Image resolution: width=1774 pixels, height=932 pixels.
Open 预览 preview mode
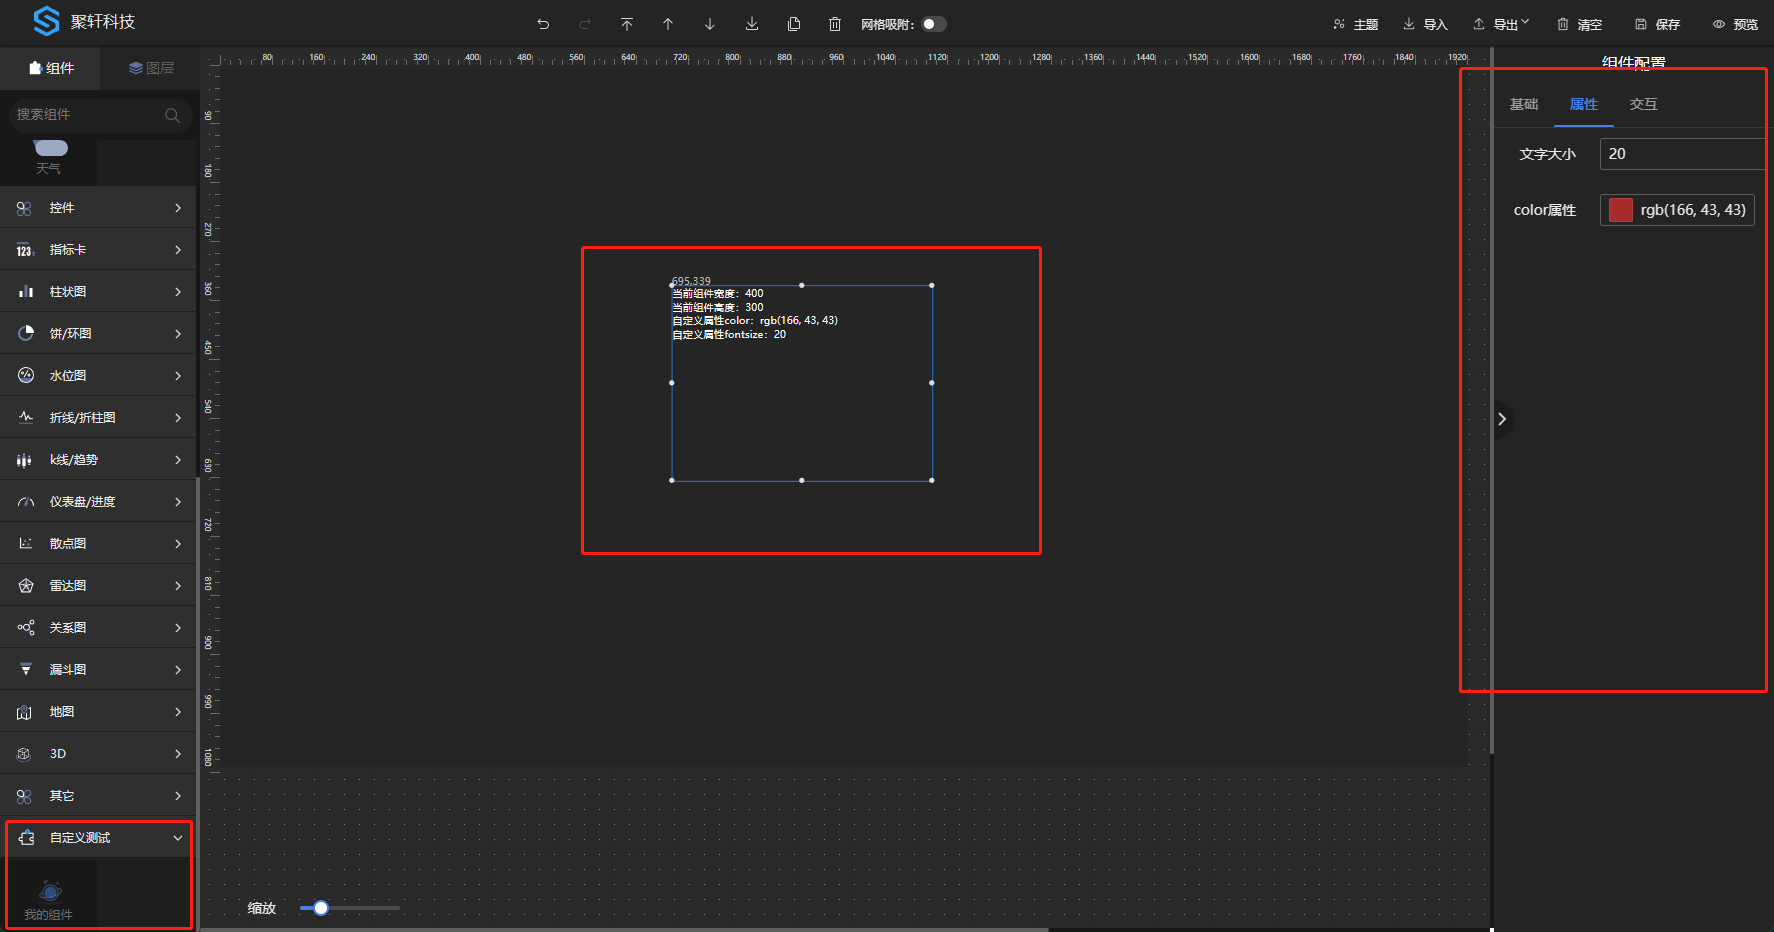point(1735,24)
